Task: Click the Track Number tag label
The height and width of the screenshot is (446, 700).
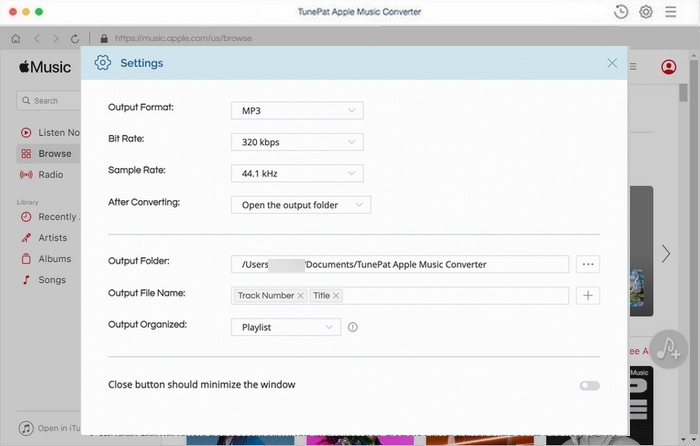Action: pos(266,296)
